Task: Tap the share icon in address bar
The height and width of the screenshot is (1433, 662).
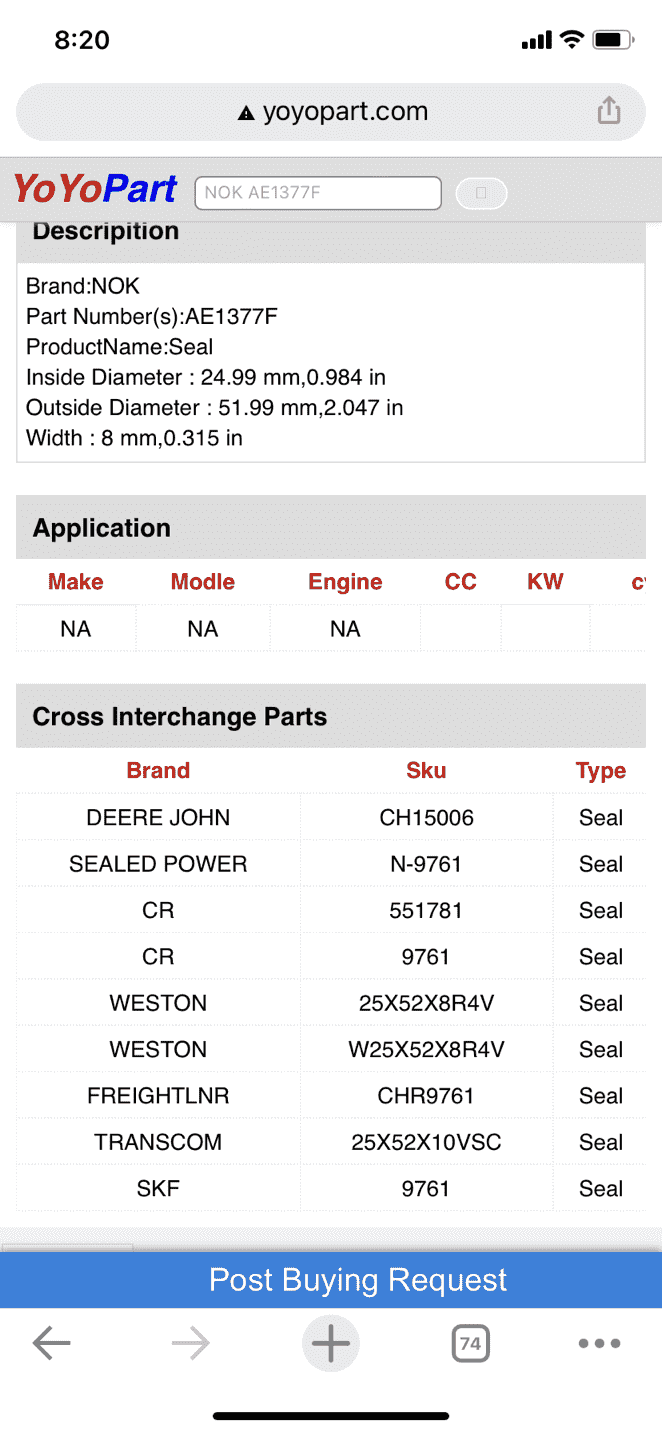Action: pyautogui.click(x=609, y=111)
